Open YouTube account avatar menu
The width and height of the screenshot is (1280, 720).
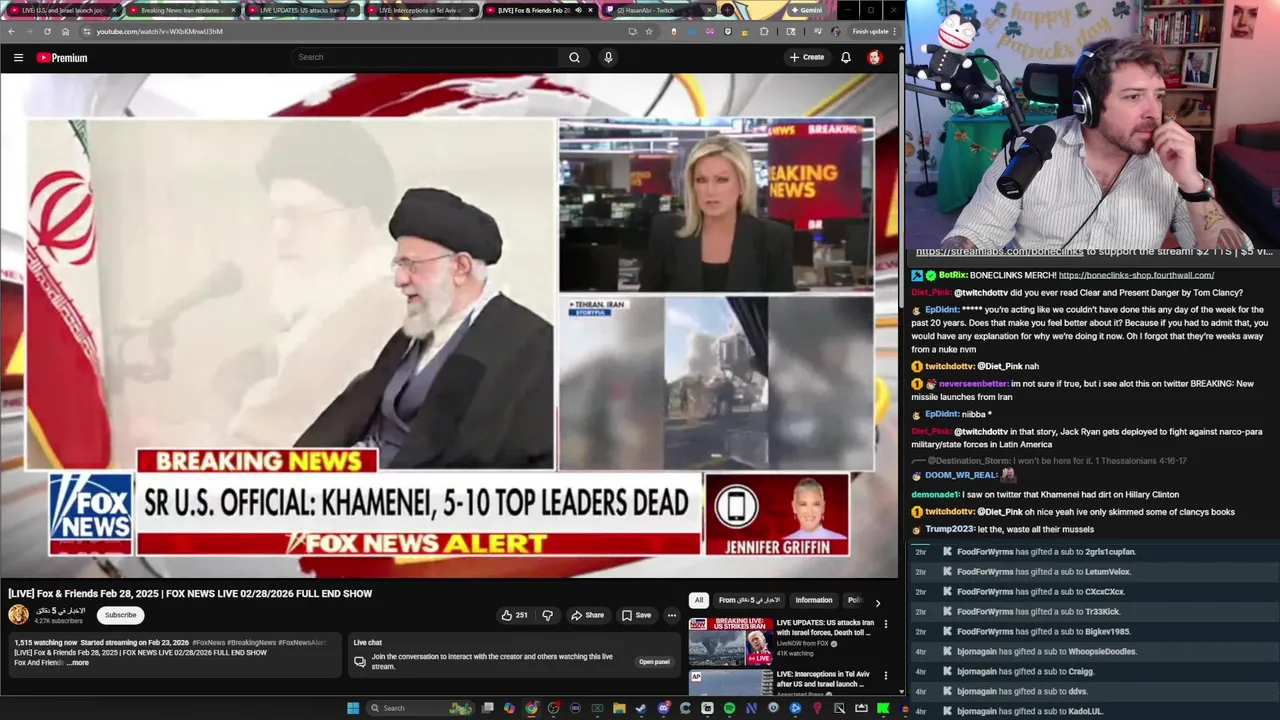point(874,57)
